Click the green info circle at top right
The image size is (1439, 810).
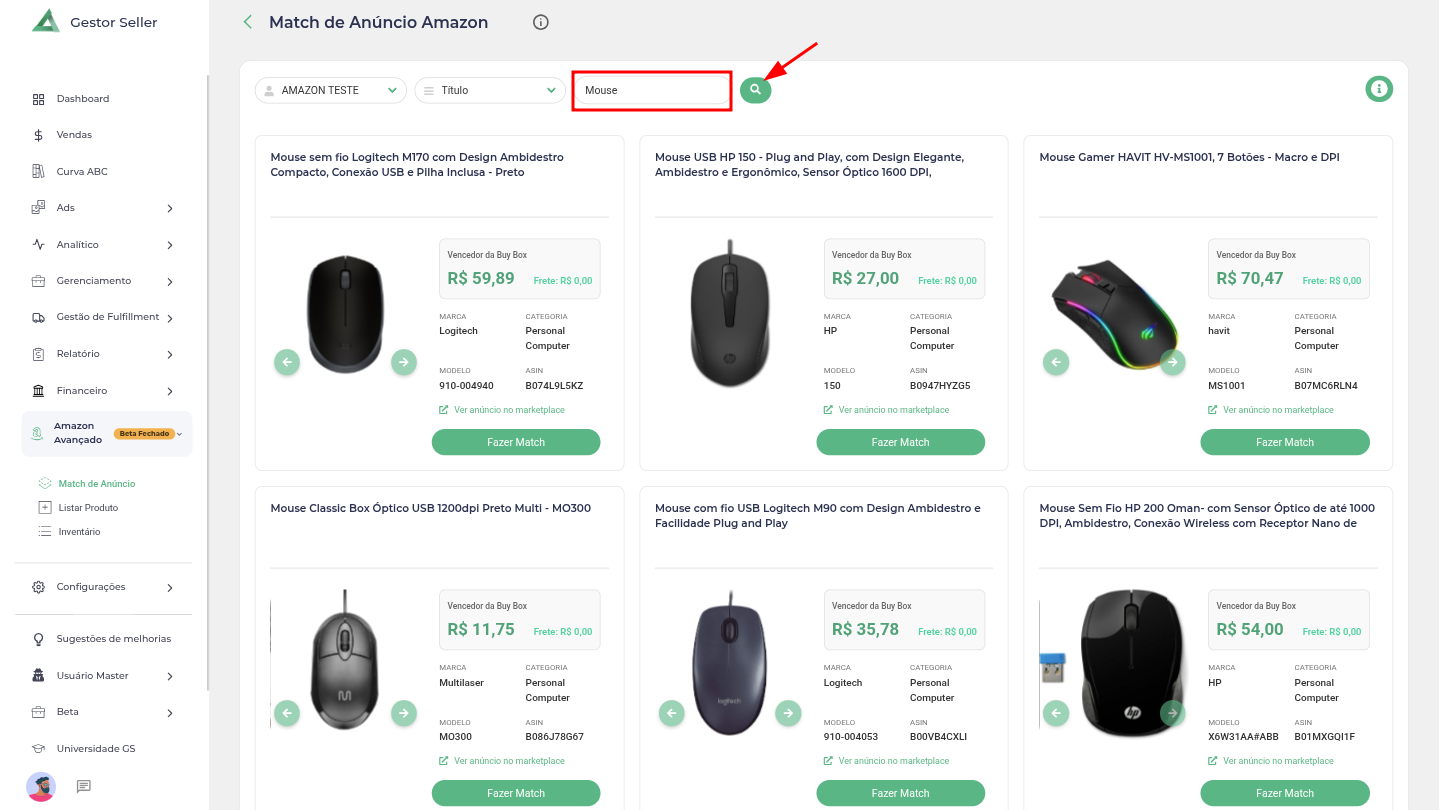point(1379,89)
